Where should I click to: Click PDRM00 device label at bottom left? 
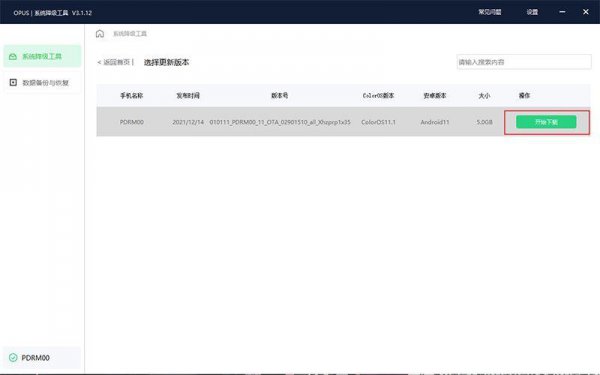coord(35,358)
